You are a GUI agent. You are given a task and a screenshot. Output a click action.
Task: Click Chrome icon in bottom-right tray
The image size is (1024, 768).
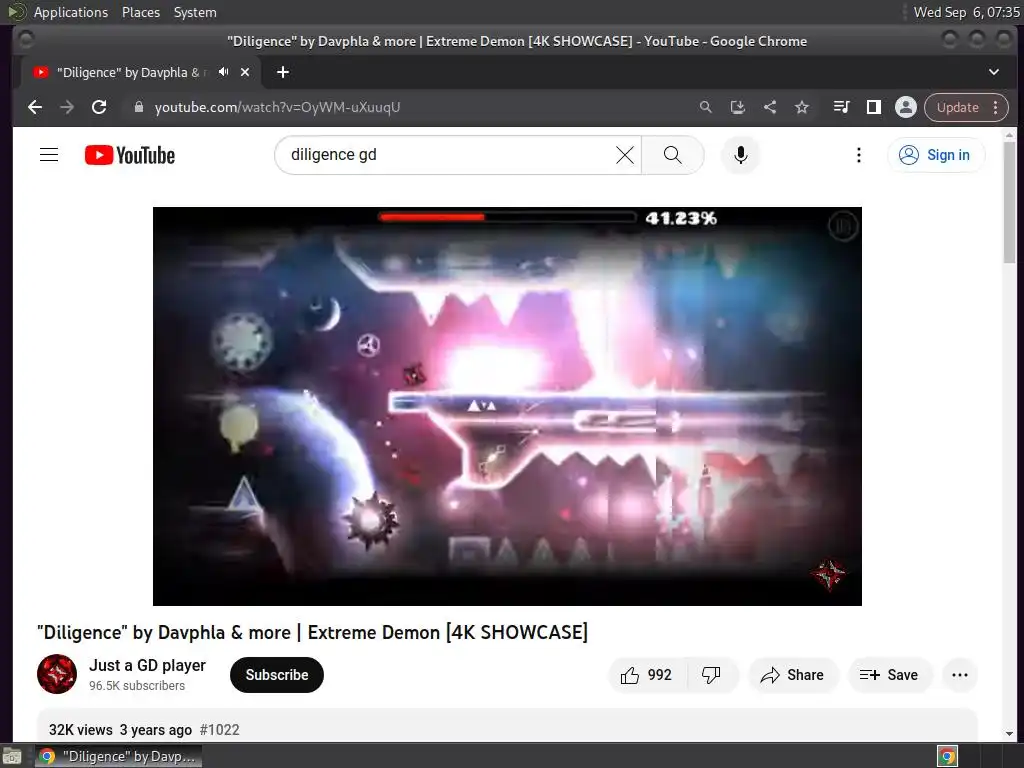[948, 756]
